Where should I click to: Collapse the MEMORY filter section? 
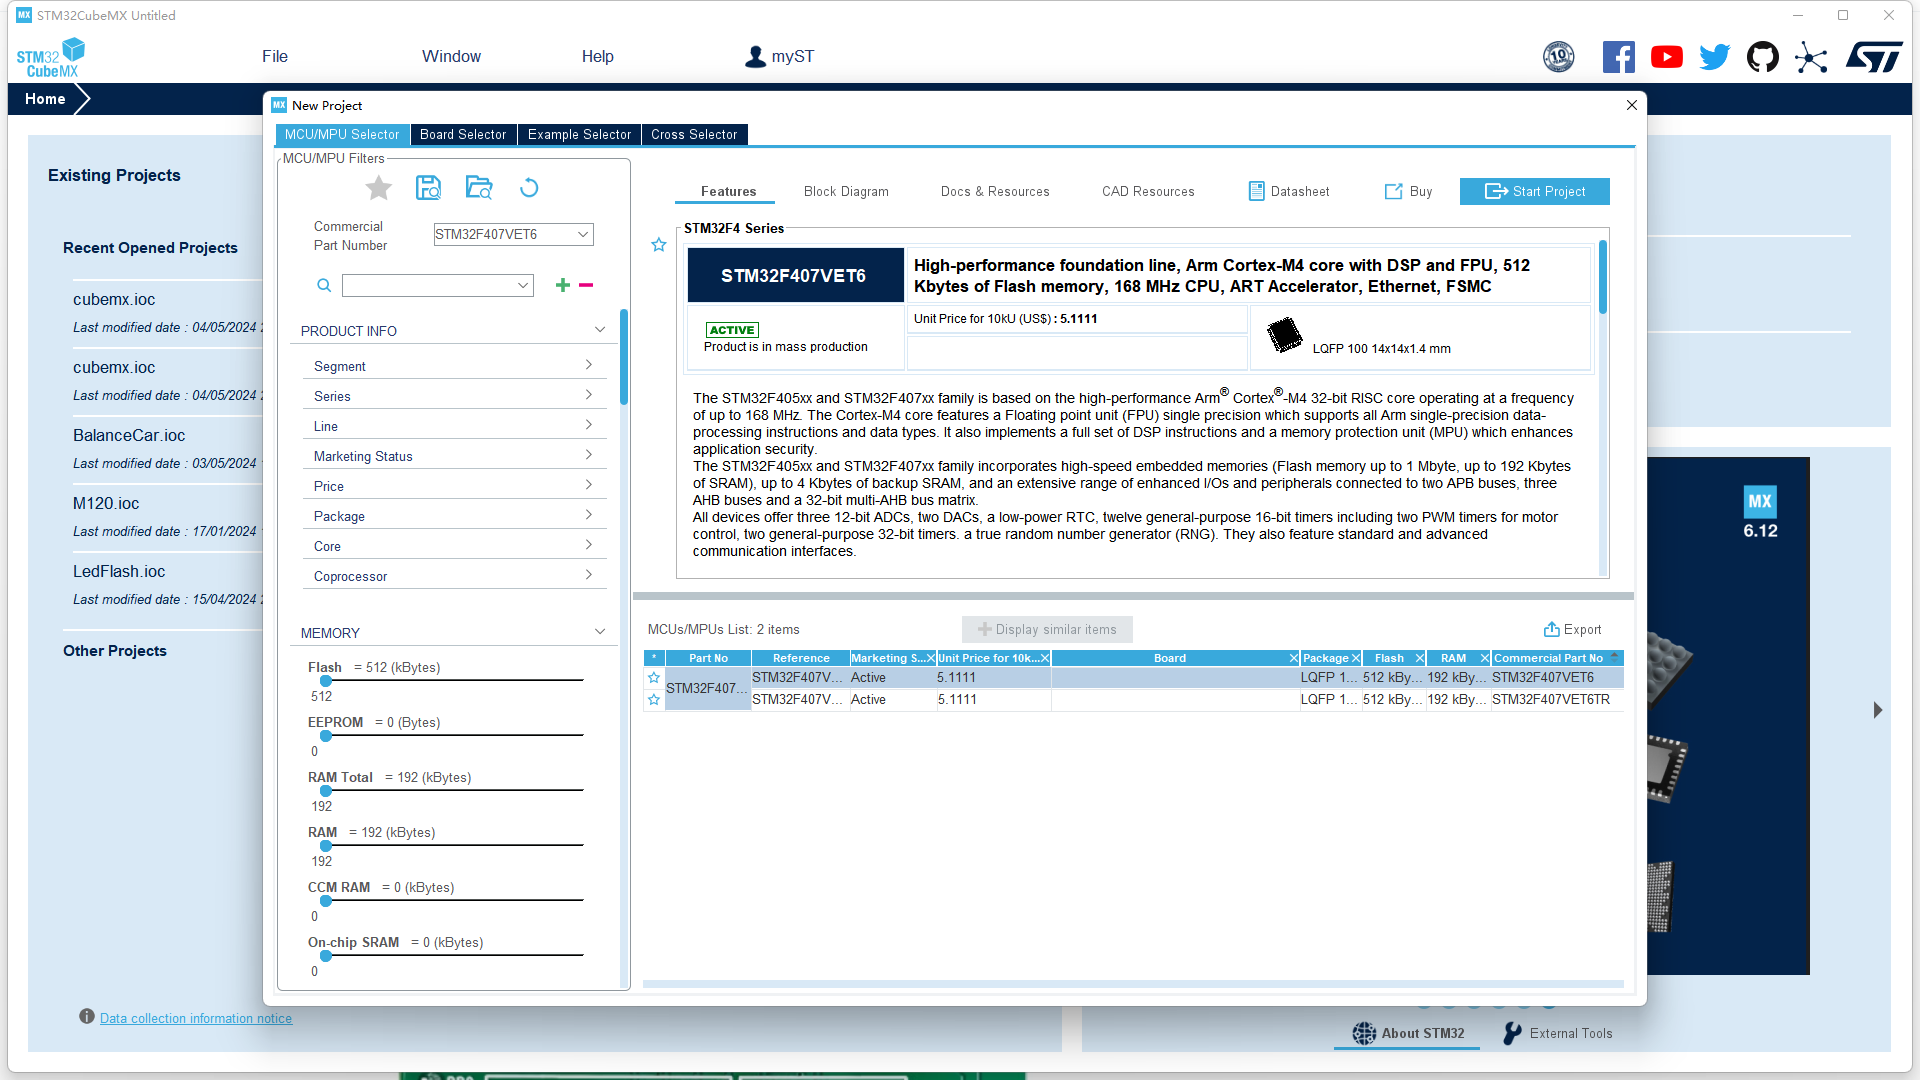(x=599, y=632)
